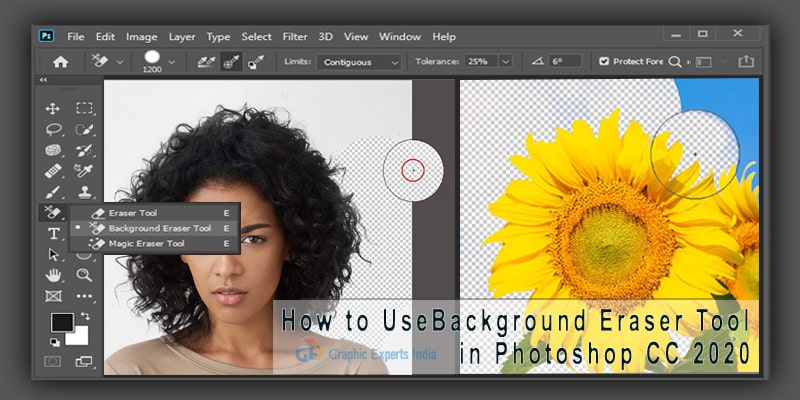Screen dimensions: 800x400
Task: Open the Background Eraser tool preset picker
Action: (100, 61)
